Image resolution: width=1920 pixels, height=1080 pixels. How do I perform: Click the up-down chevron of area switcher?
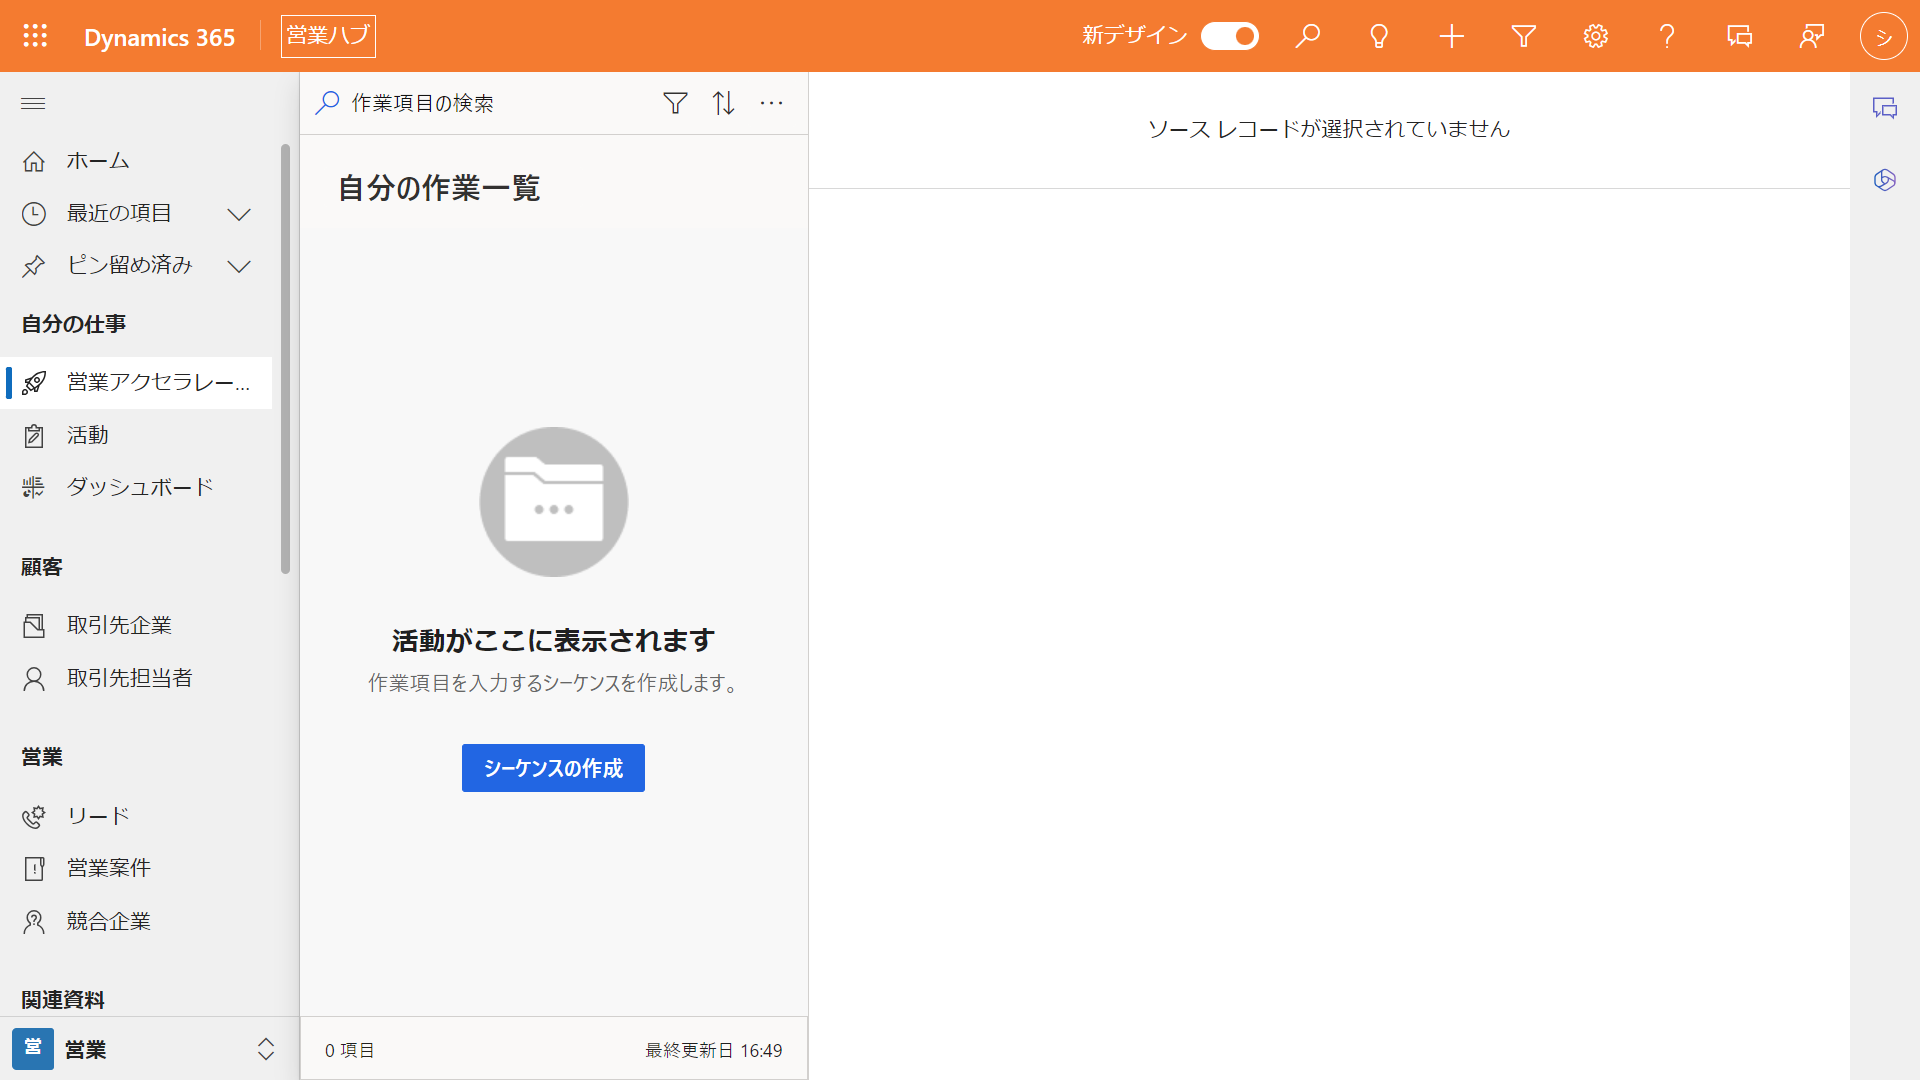265,1049
